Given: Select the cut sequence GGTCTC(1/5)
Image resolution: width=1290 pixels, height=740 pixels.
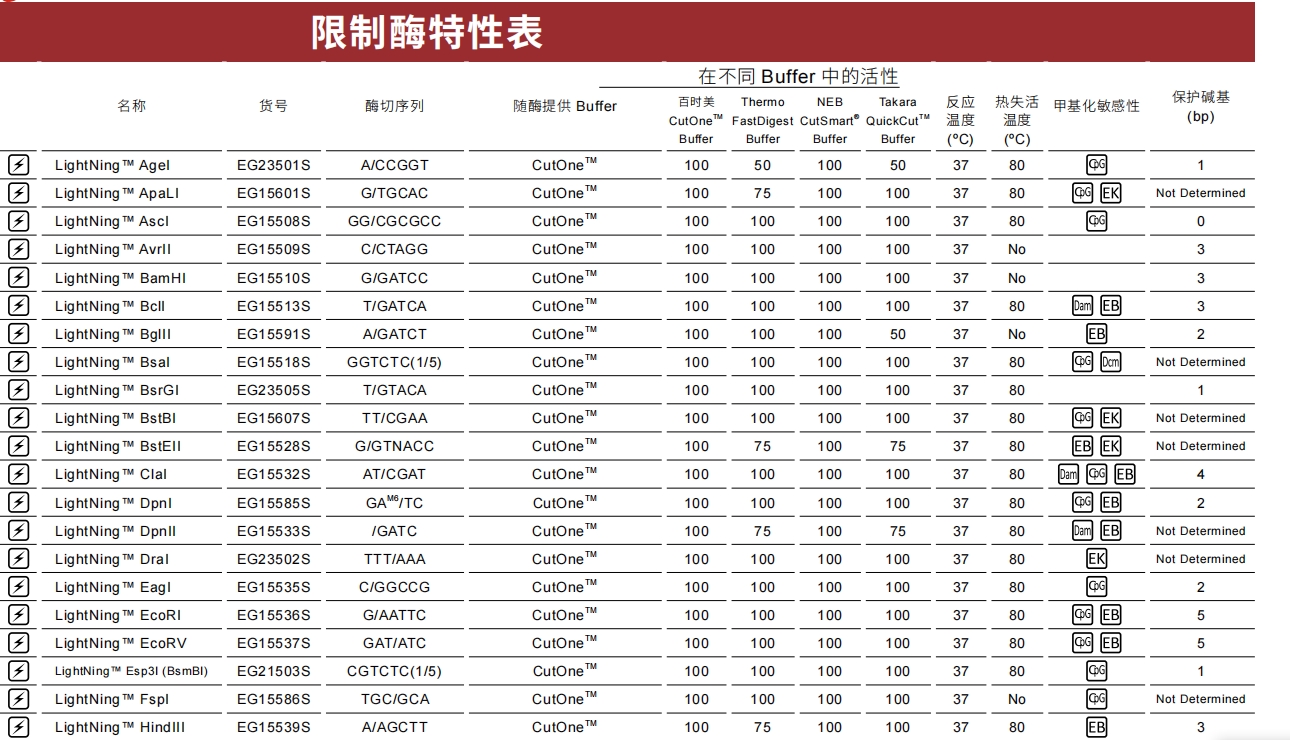Looking at the screenshot, I should 394,362.
